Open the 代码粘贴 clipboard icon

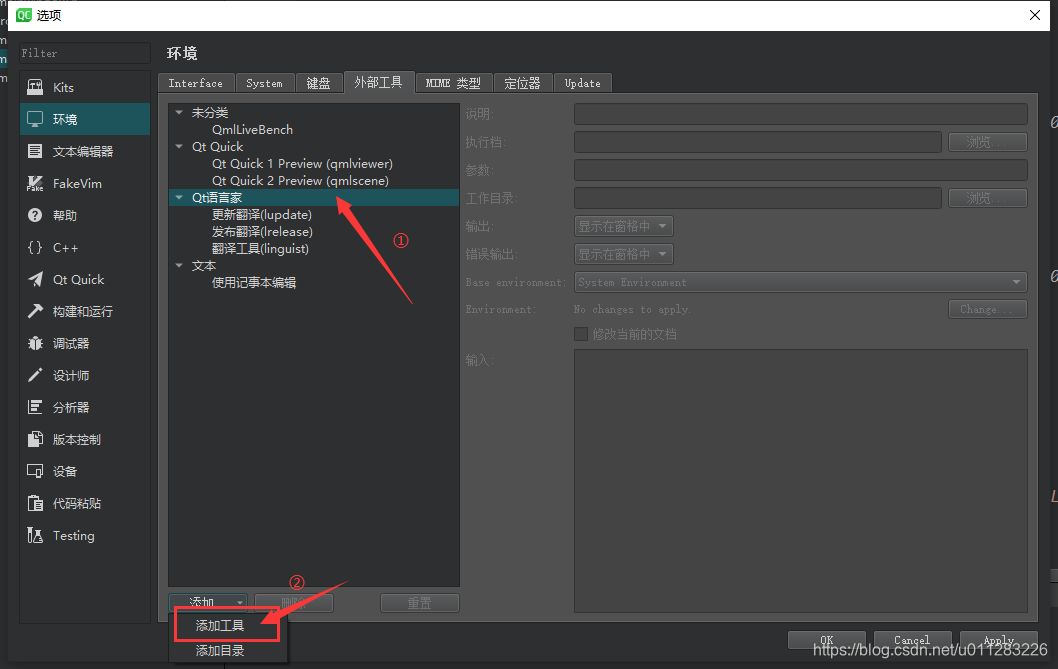35,503
